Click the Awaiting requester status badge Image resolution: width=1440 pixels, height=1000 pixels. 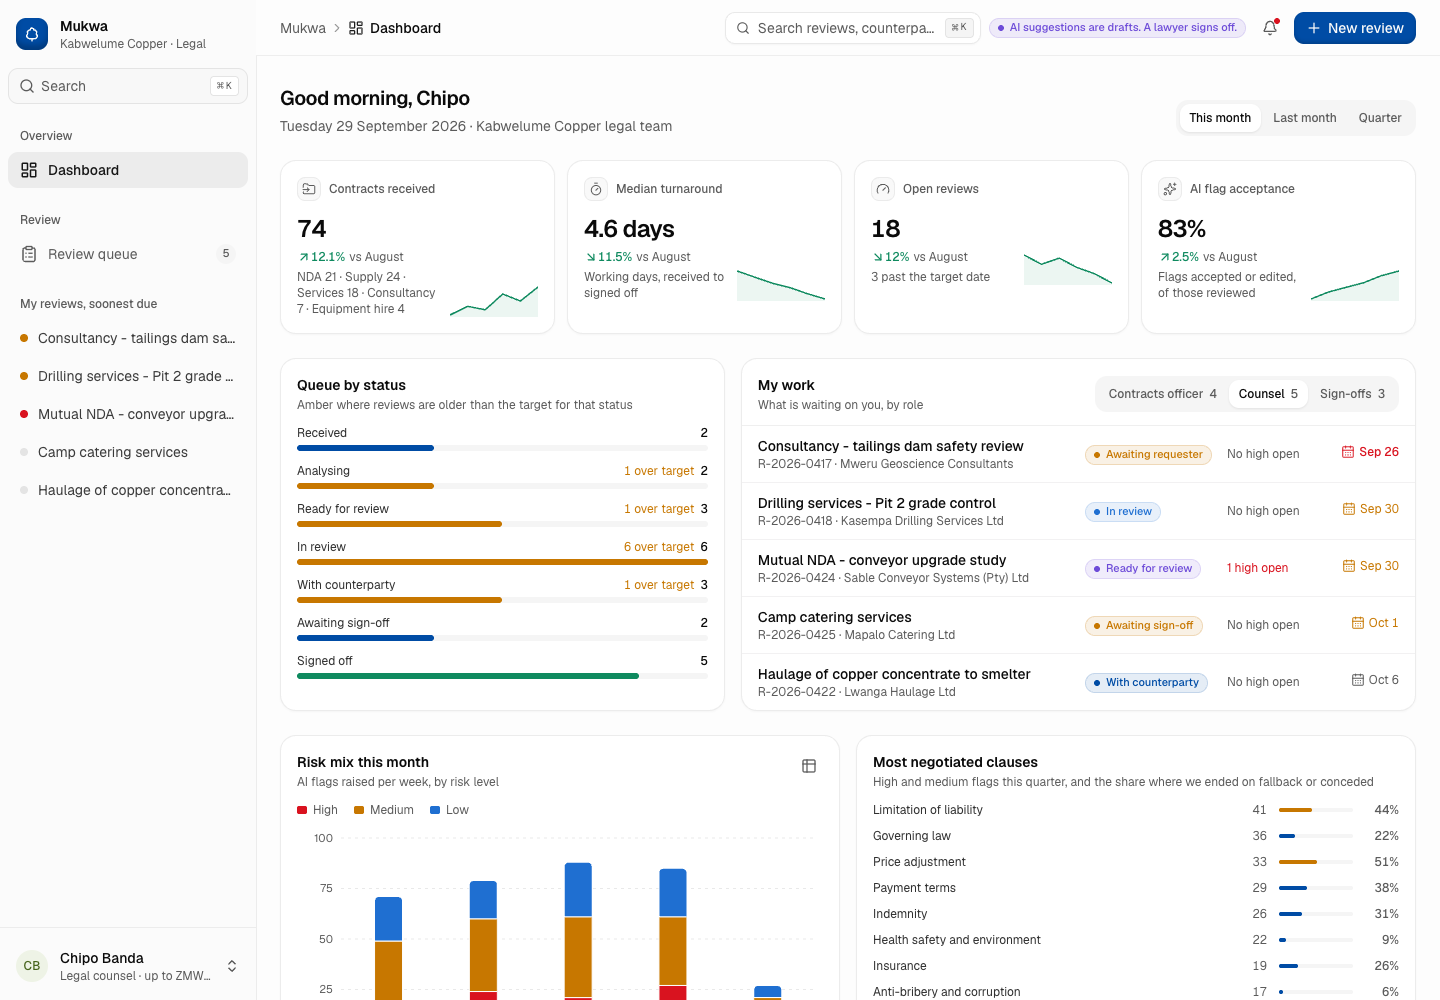(x=1148, y=455)
